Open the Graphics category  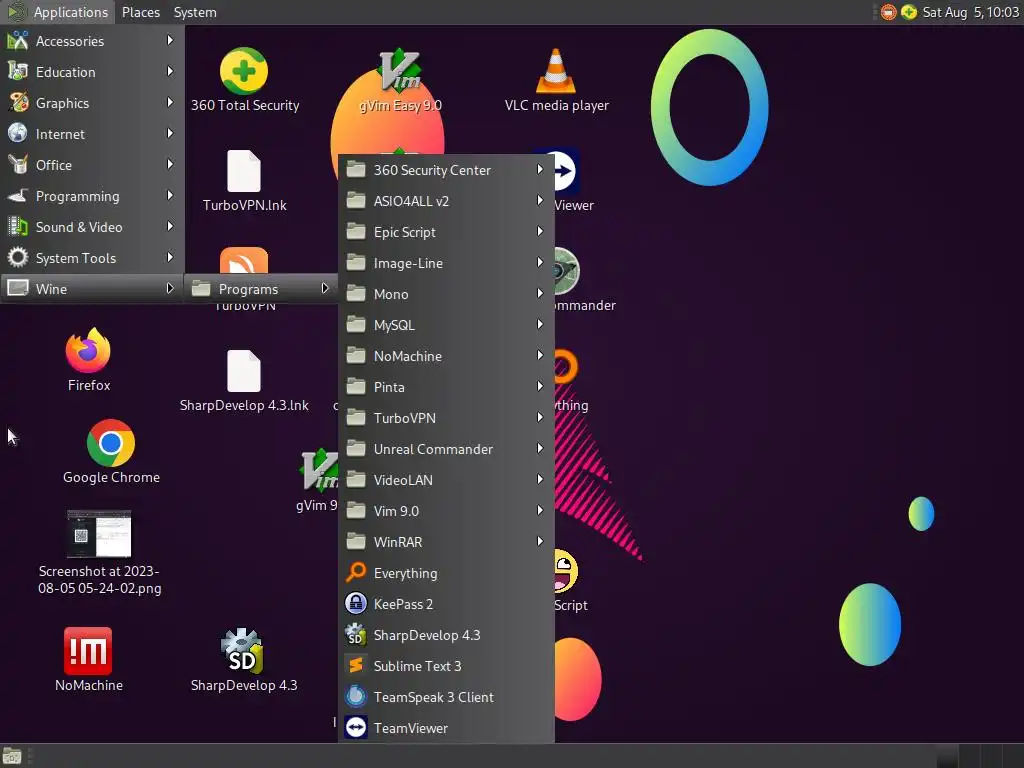click(92, 103)
